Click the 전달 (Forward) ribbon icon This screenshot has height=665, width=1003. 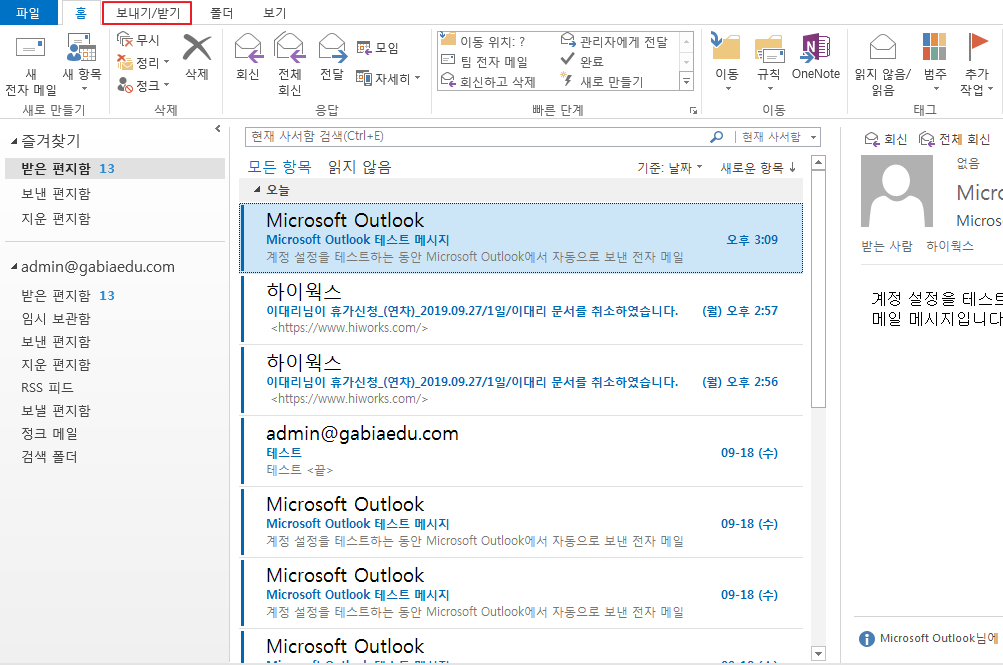(x=332, y=48)
